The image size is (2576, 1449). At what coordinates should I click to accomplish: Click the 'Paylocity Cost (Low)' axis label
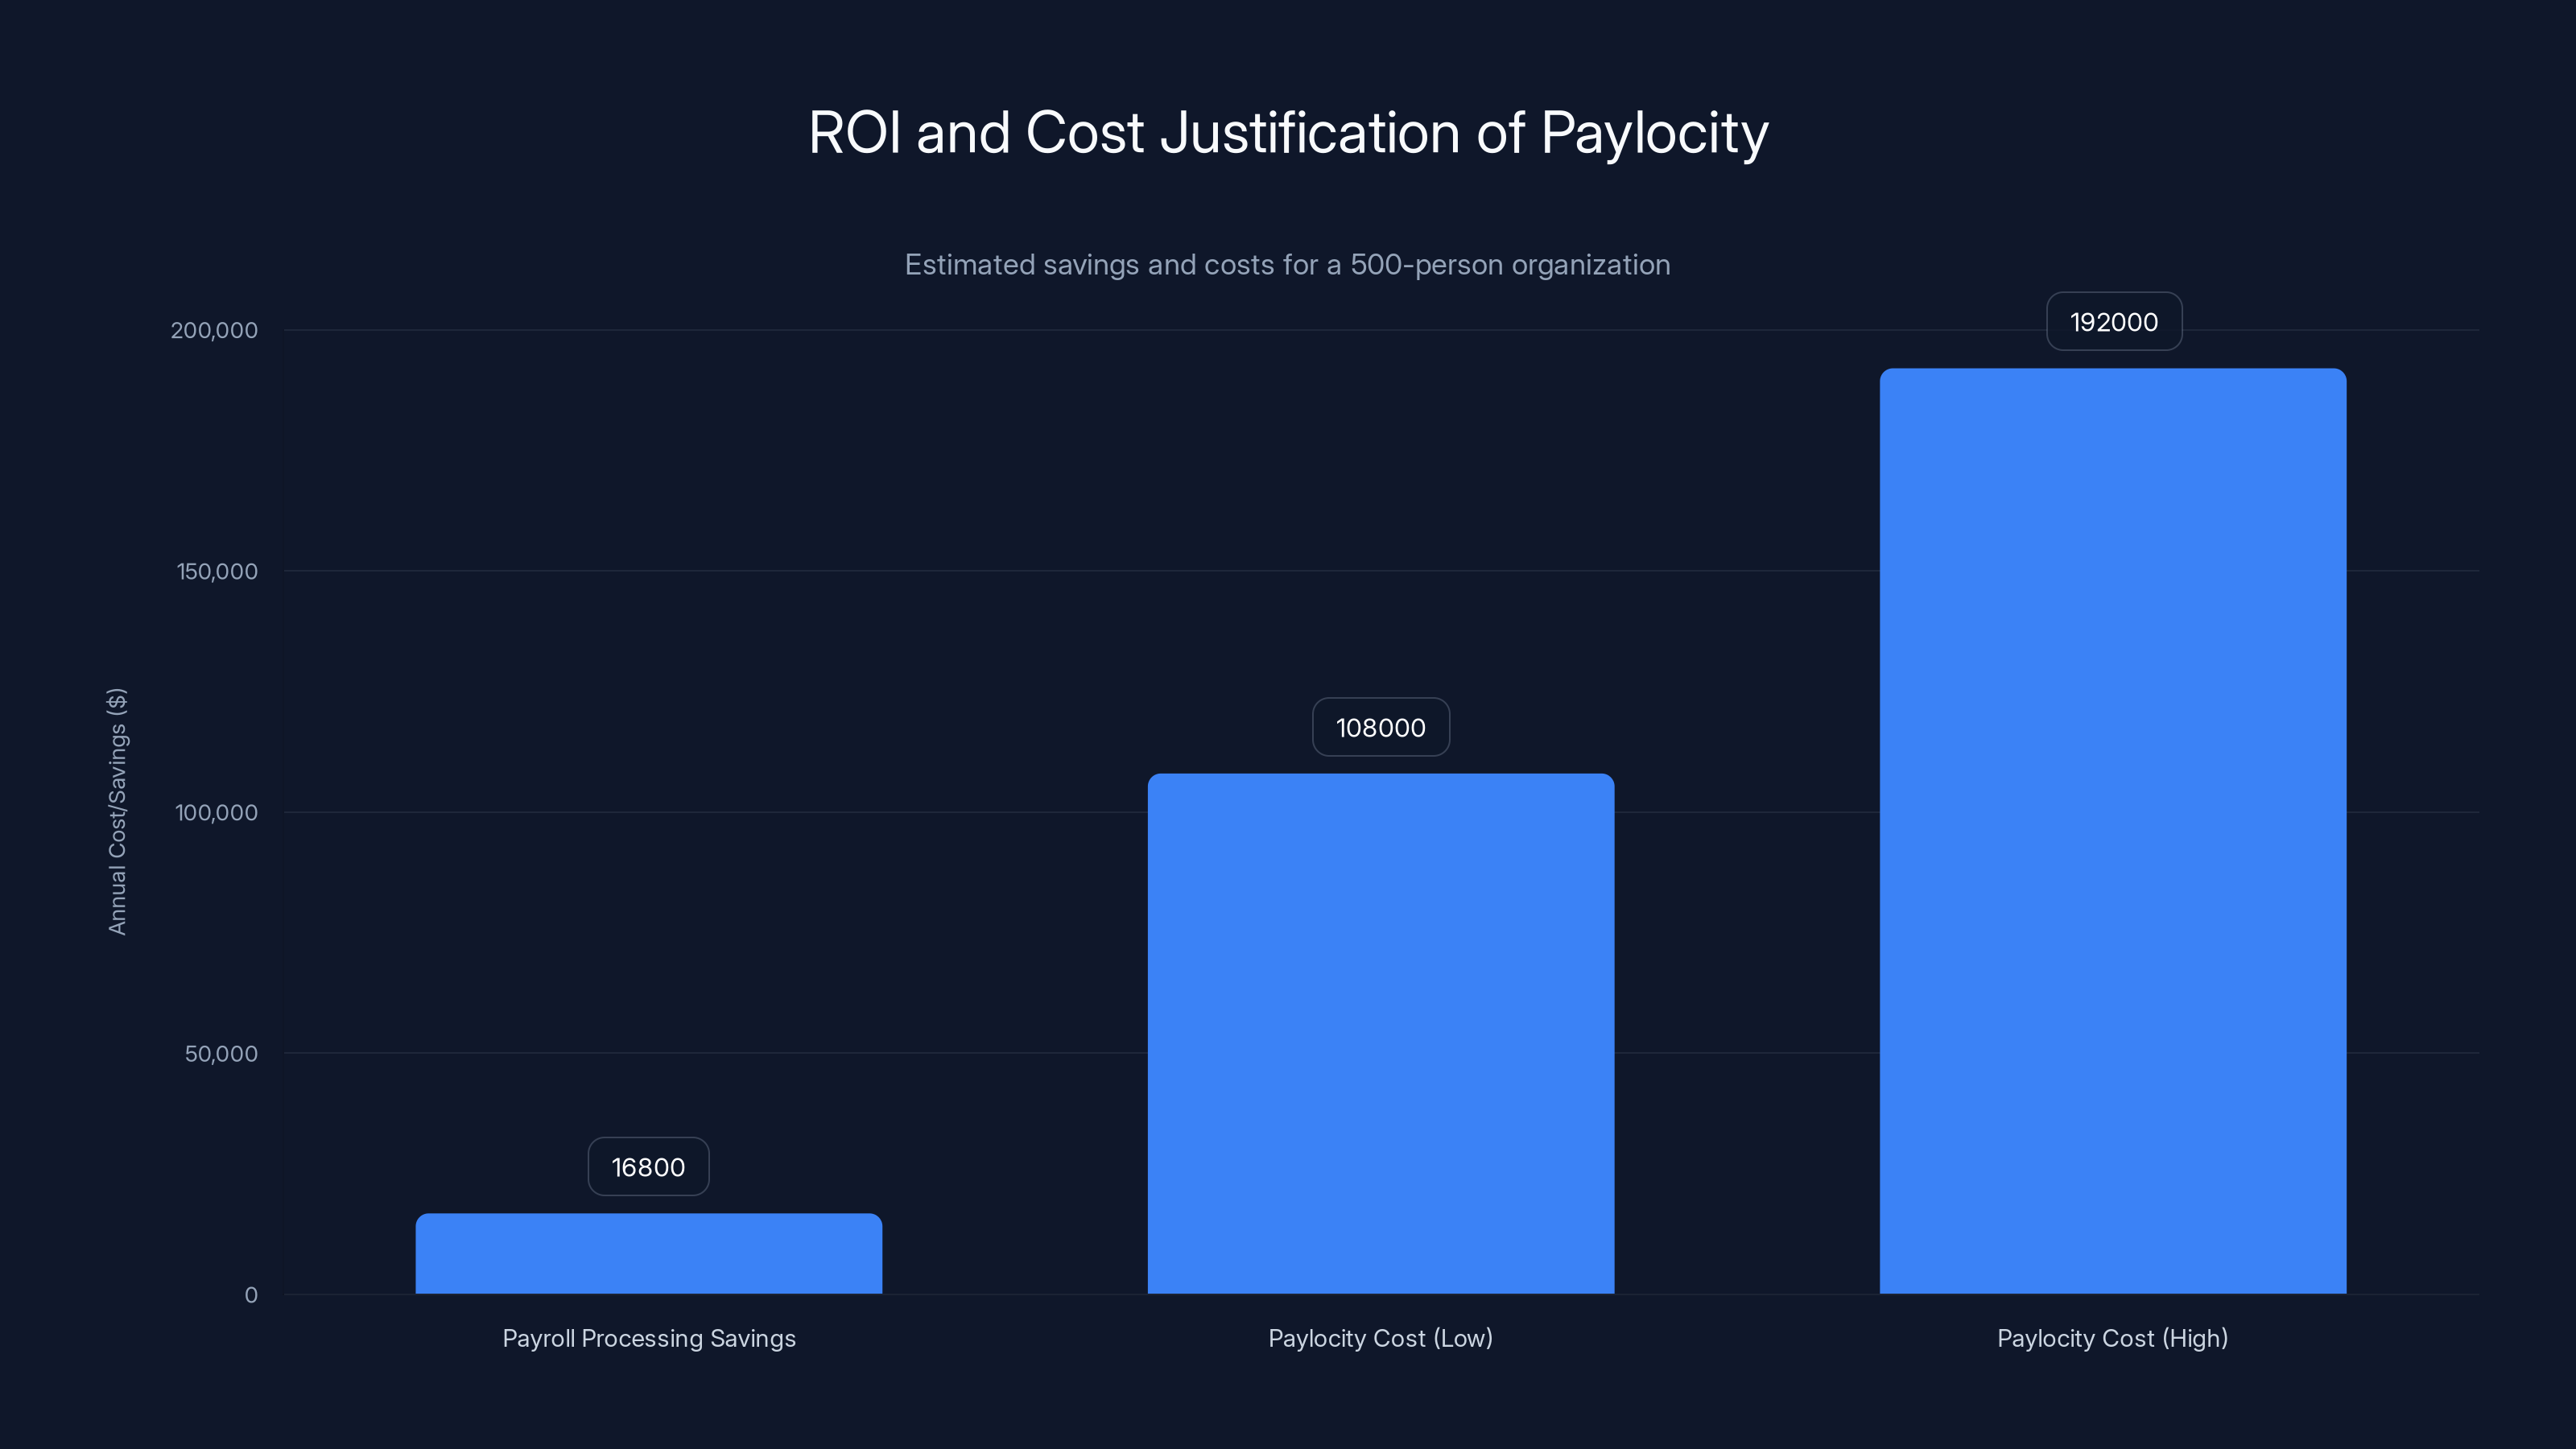coord(1381,1338)
